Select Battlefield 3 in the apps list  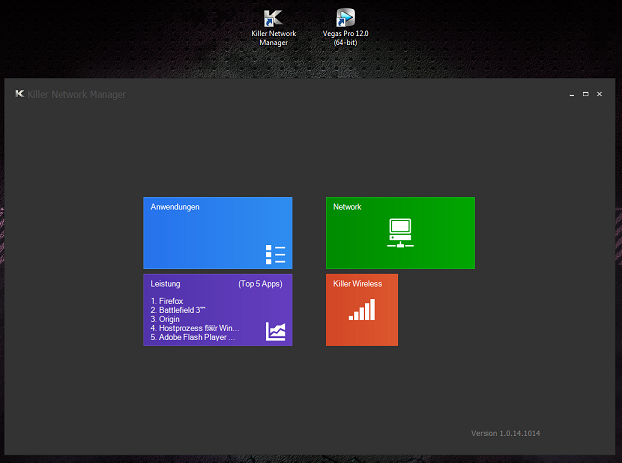click(178, 310)
